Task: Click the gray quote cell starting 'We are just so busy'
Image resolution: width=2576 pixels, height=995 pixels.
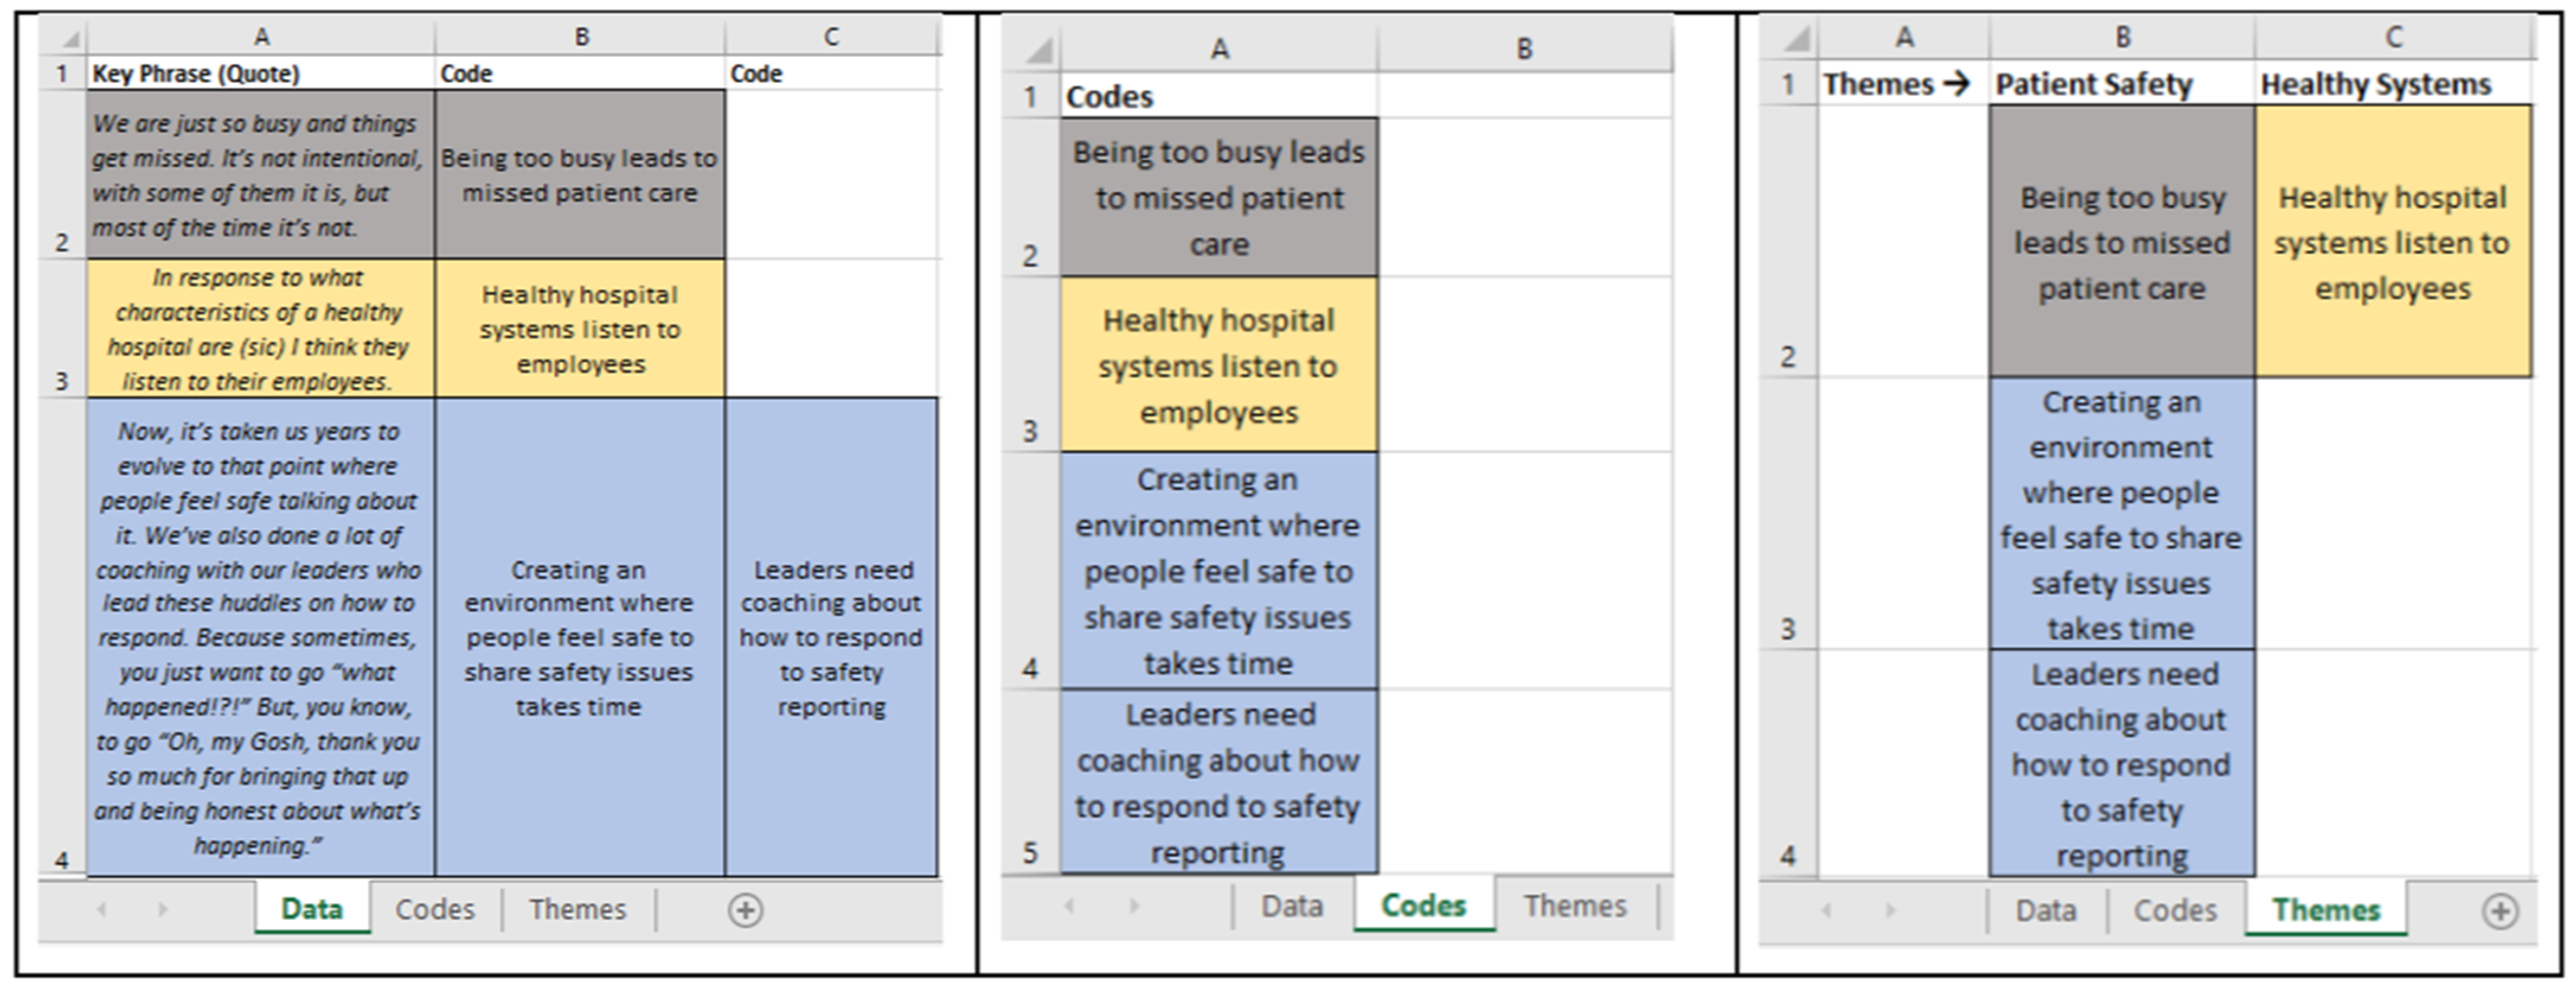Action: point(260,175)
